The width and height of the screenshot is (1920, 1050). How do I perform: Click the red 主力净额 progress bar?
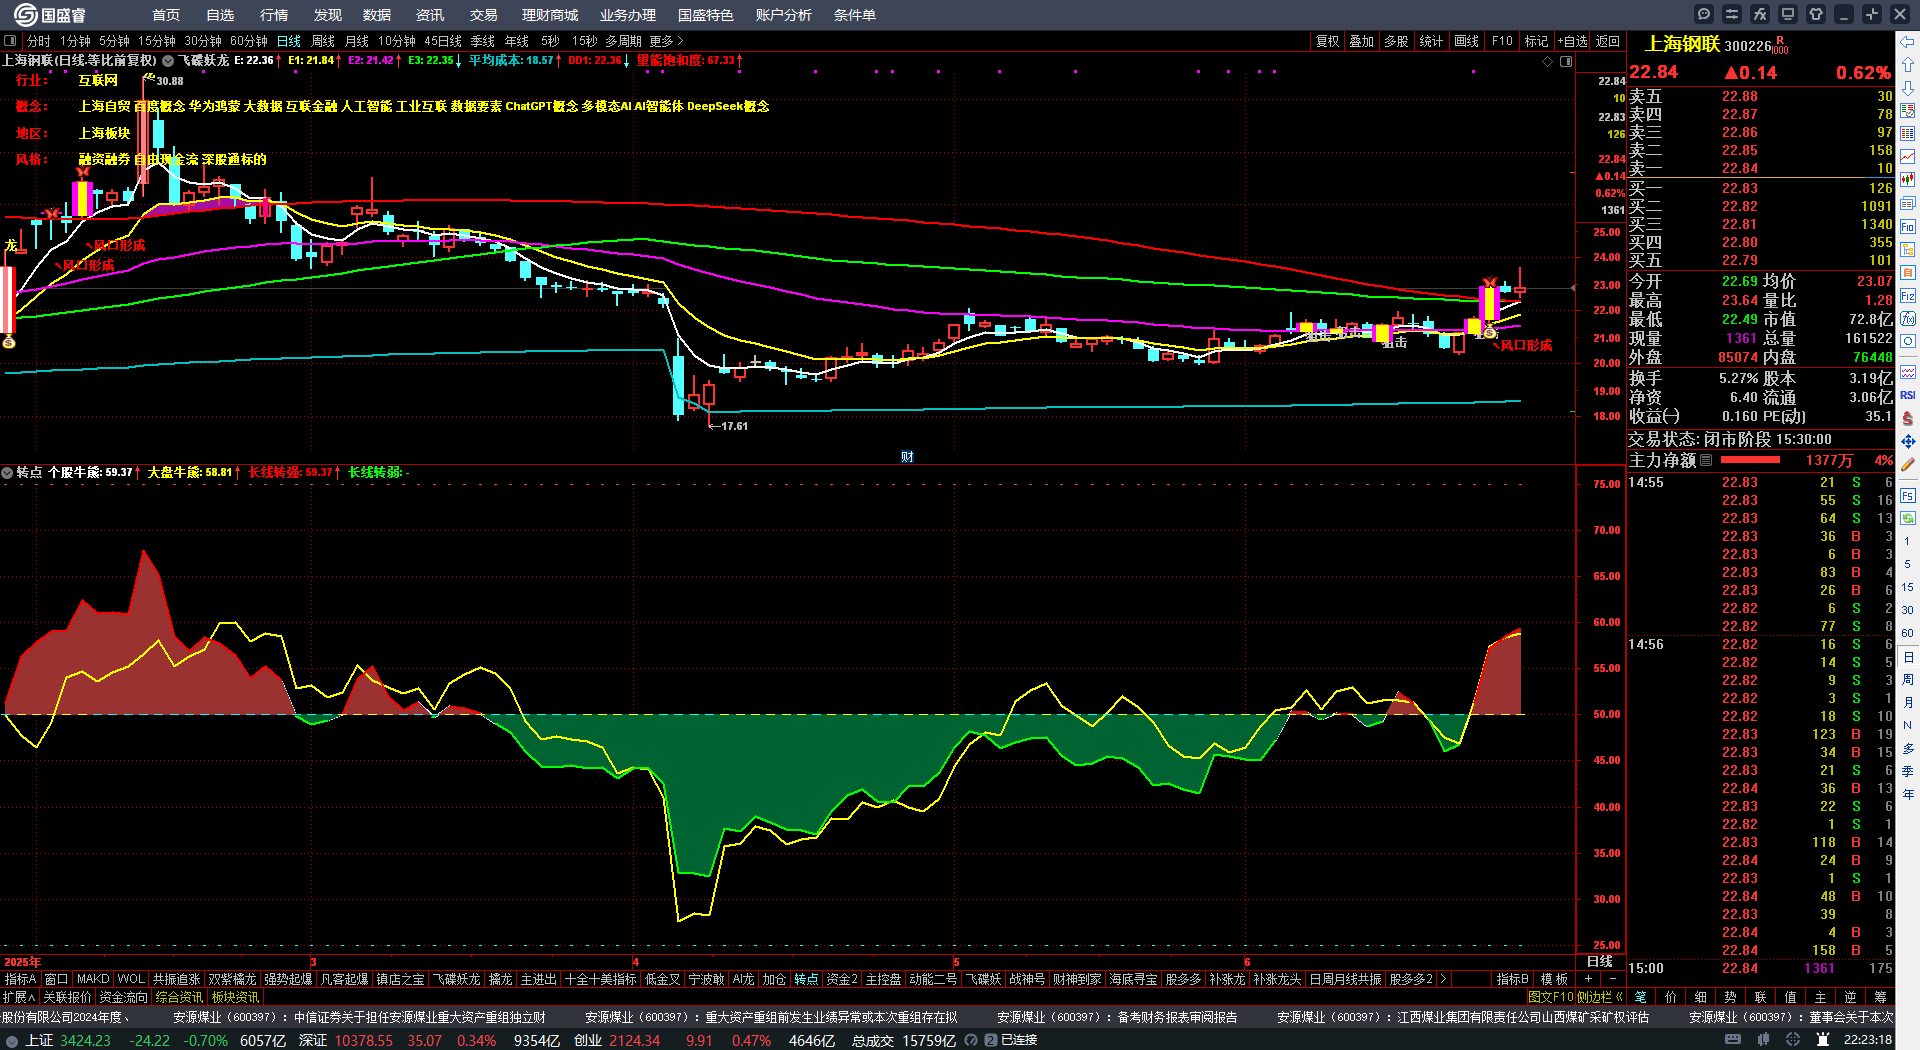[1750, 461]
